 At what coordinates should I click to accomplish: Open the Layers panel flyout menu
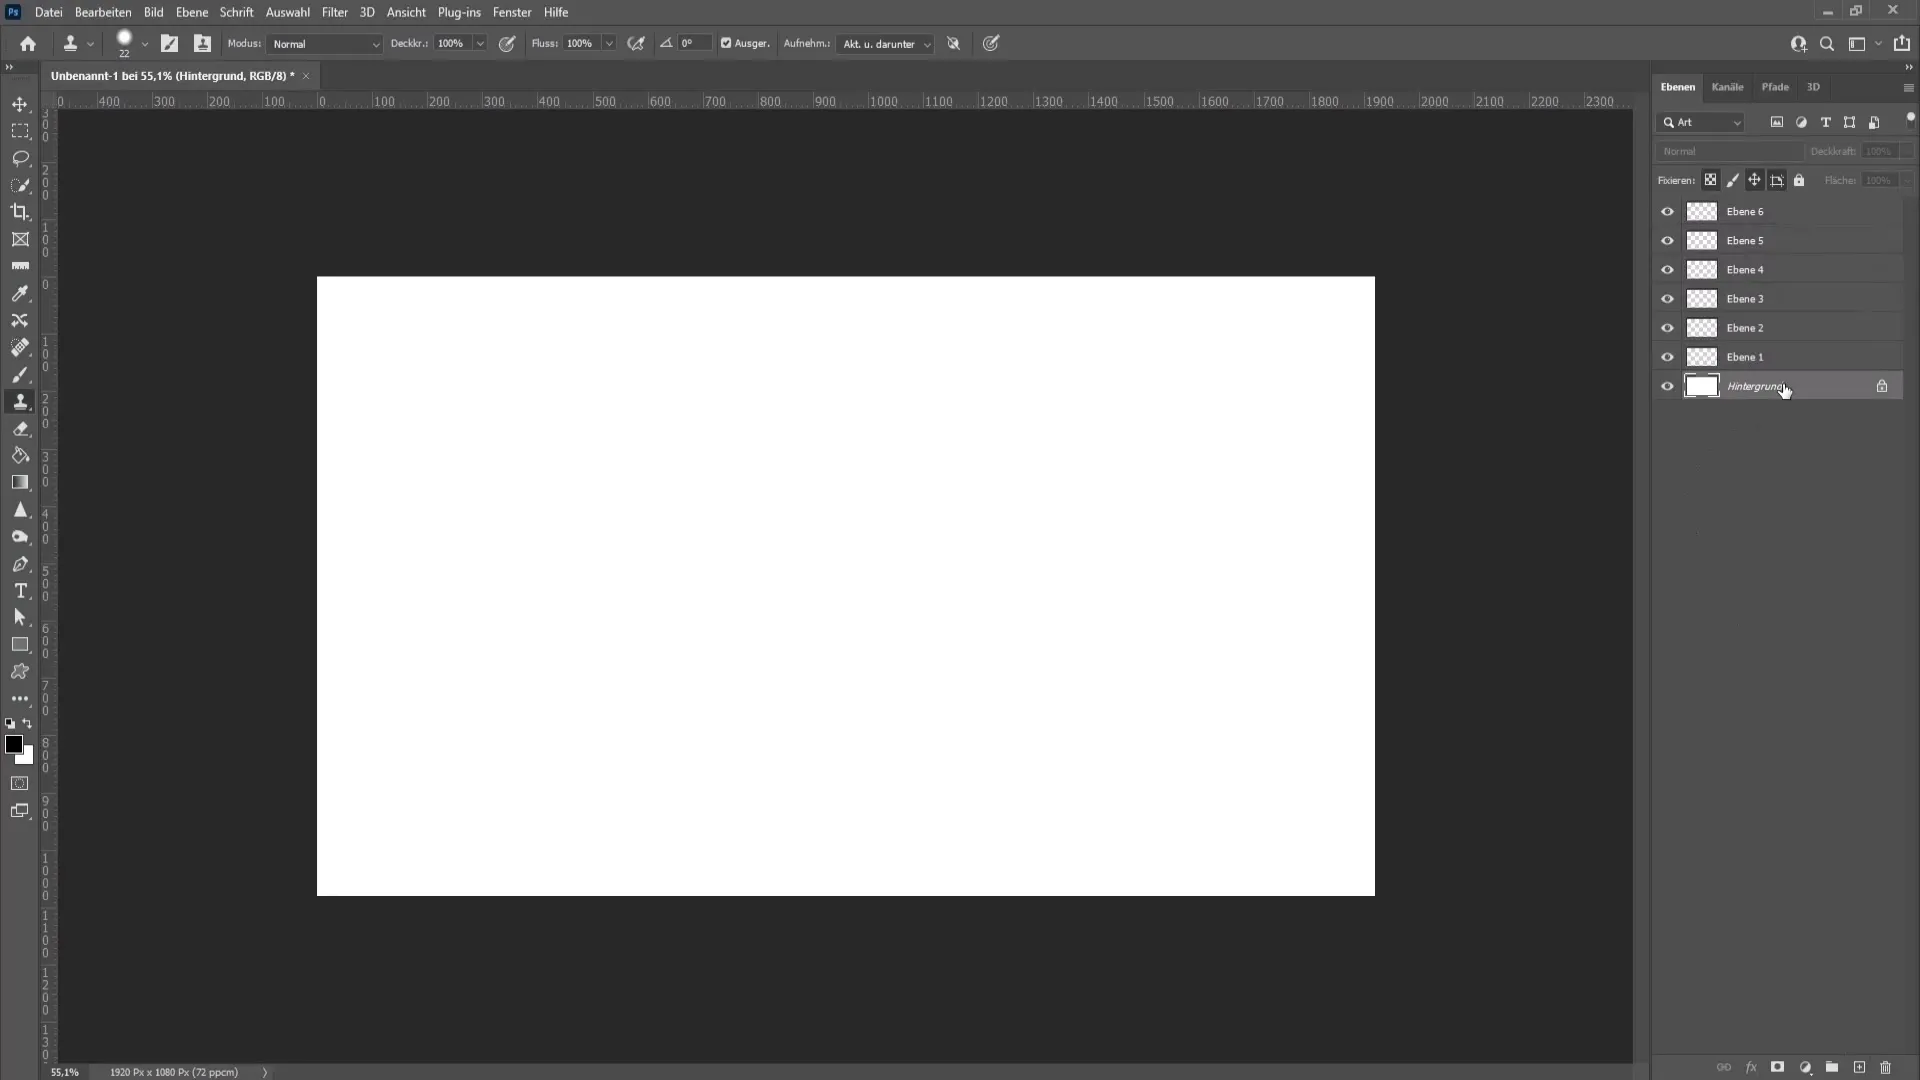pyautogui.click(x=1908, y=88)
